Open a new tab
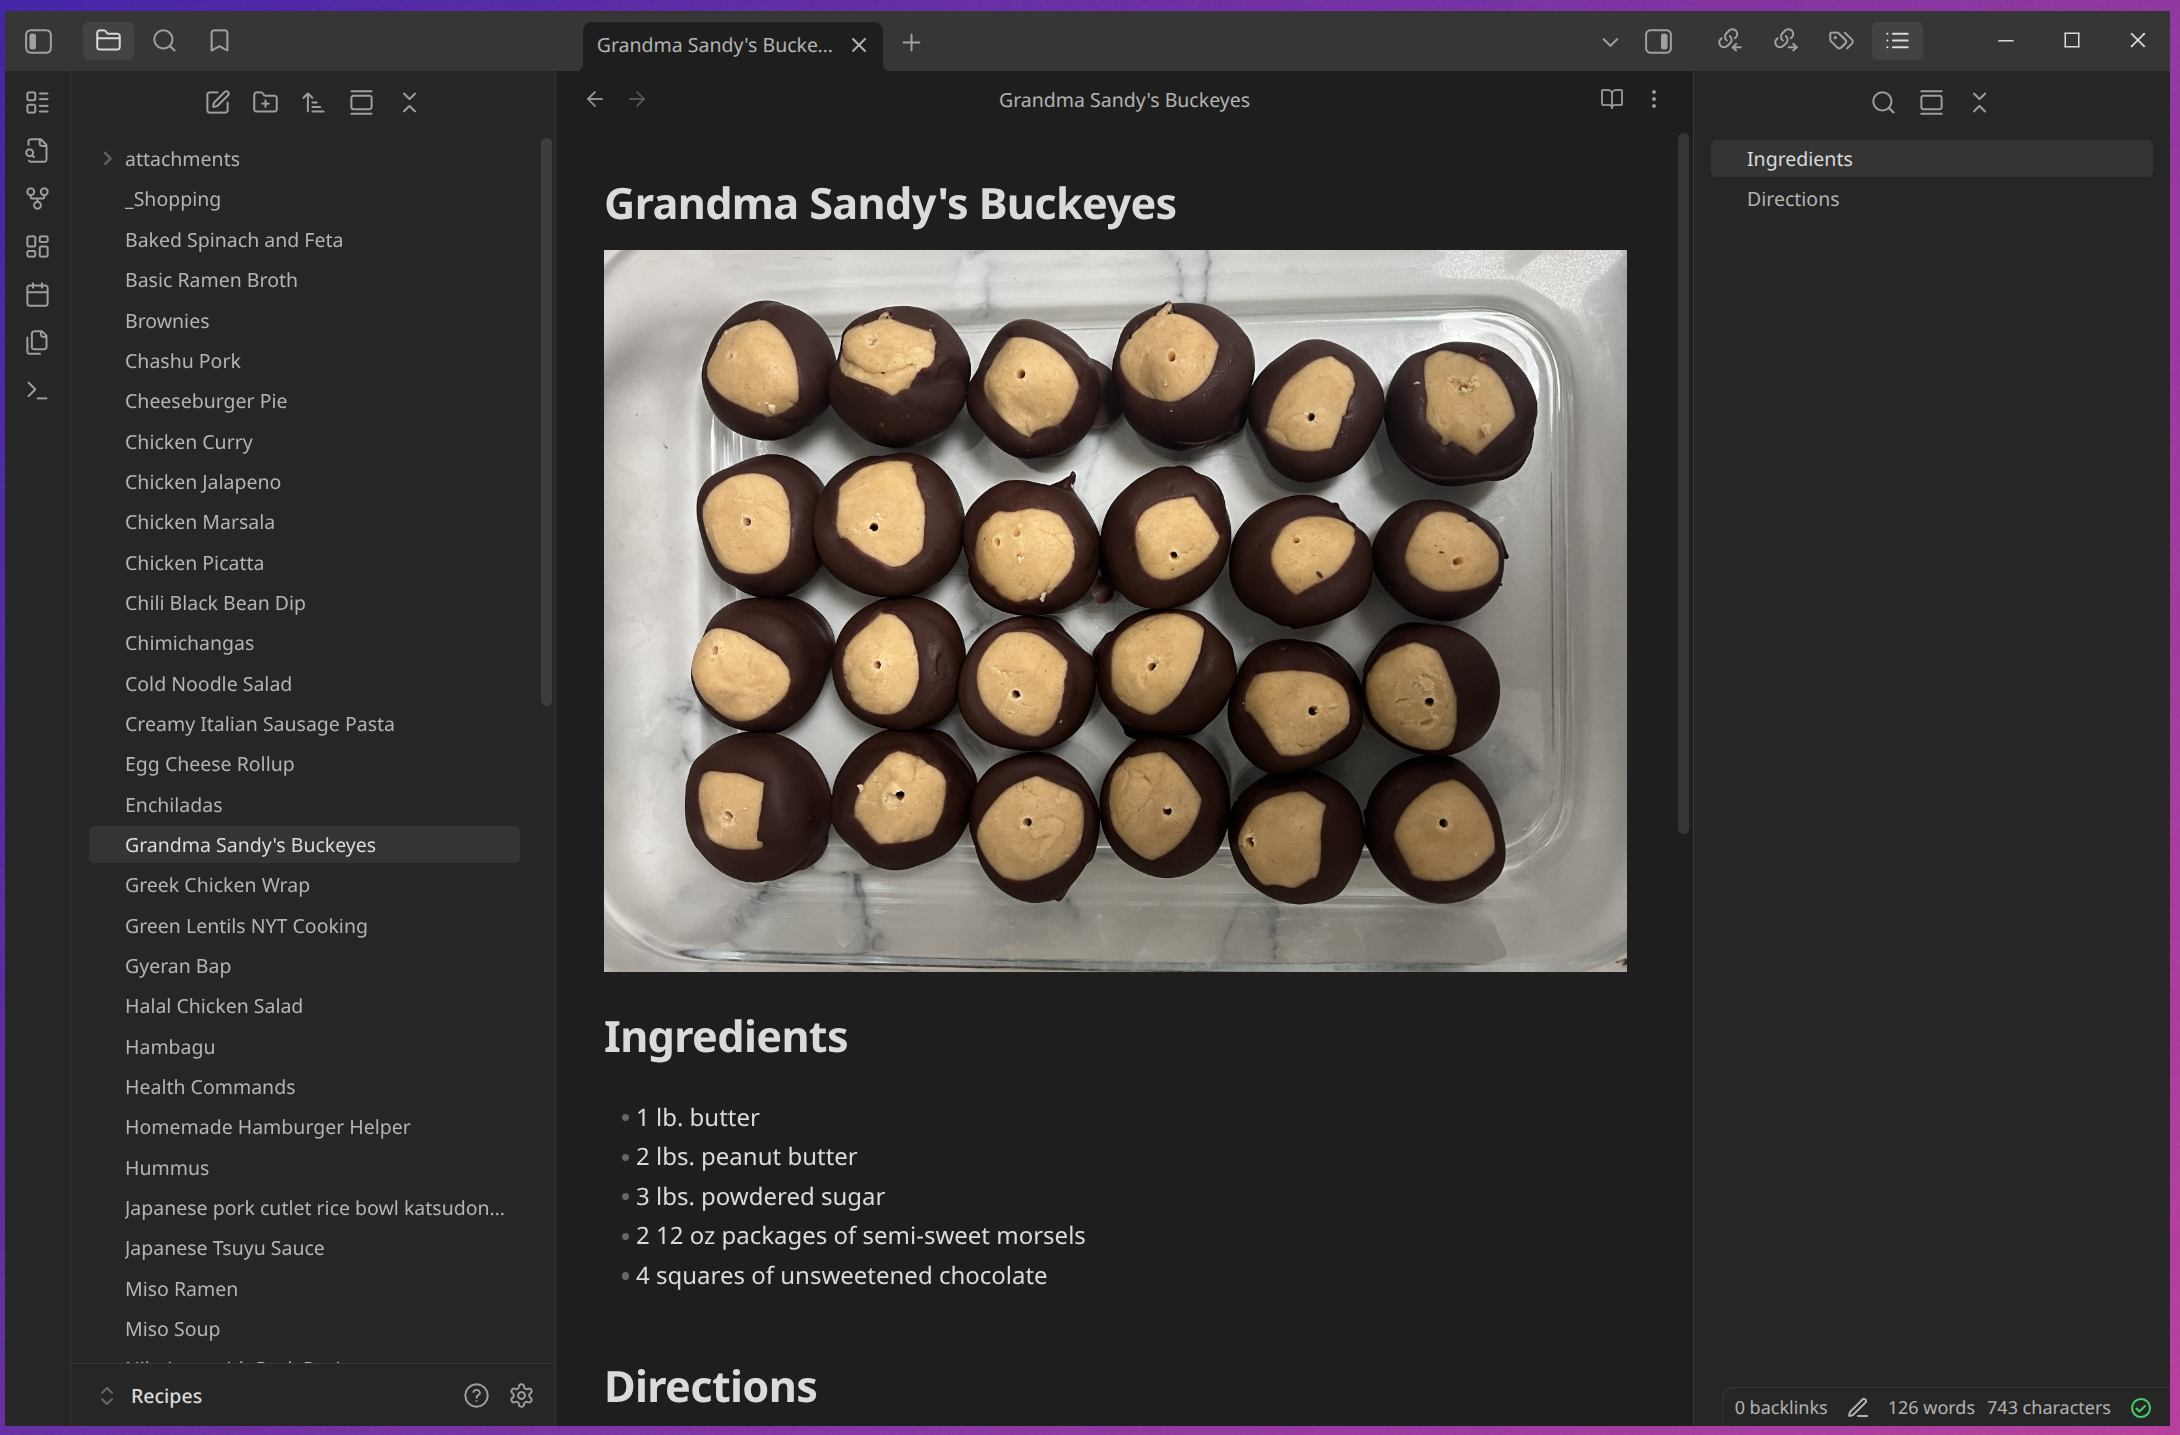 911,43
